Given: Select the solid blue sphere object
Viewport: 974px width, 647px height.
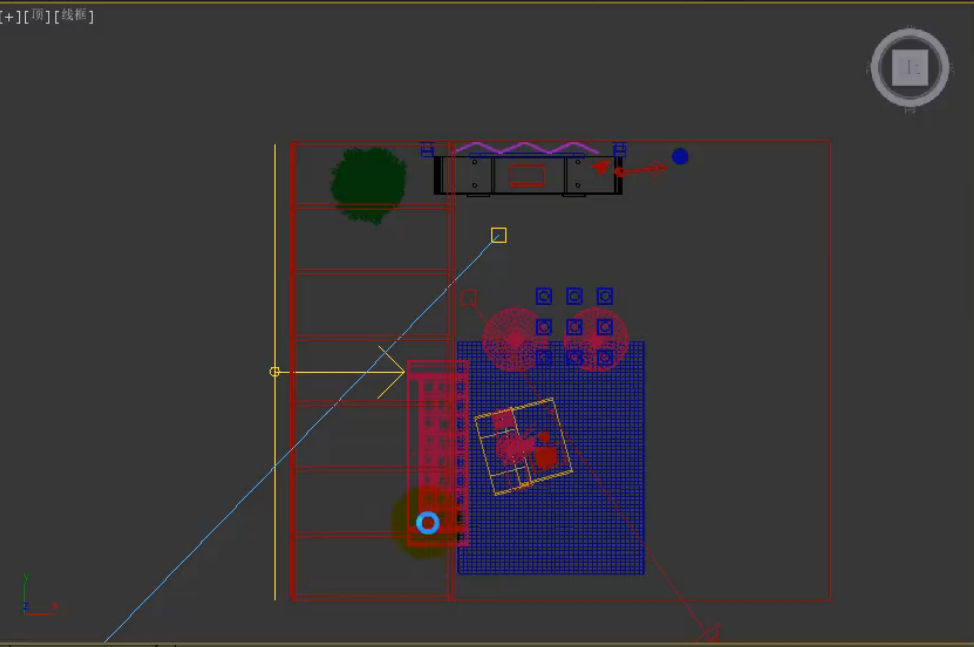Looking at the screenshot, I should pos(680,156).
